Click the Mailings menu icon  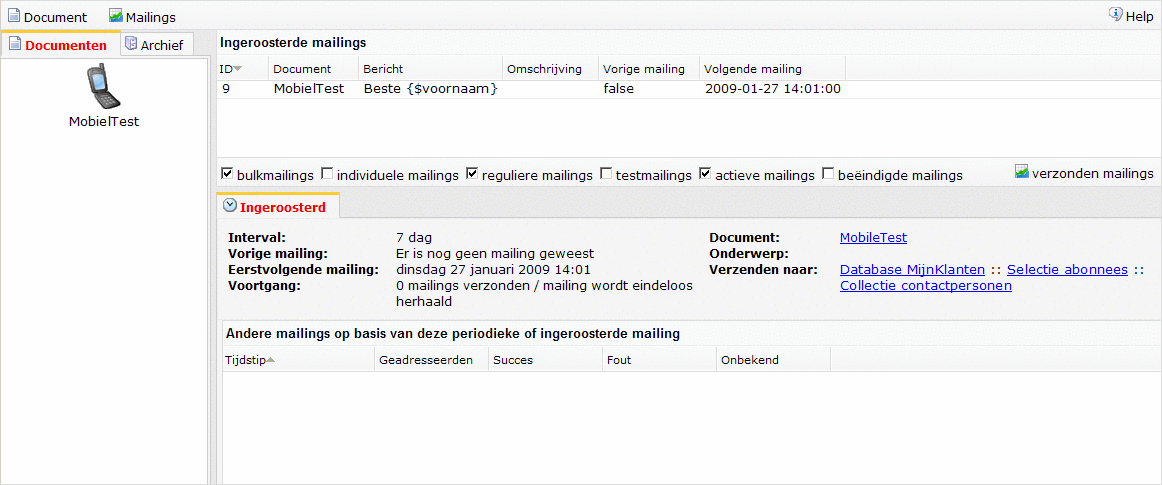[x=115, y=16]
